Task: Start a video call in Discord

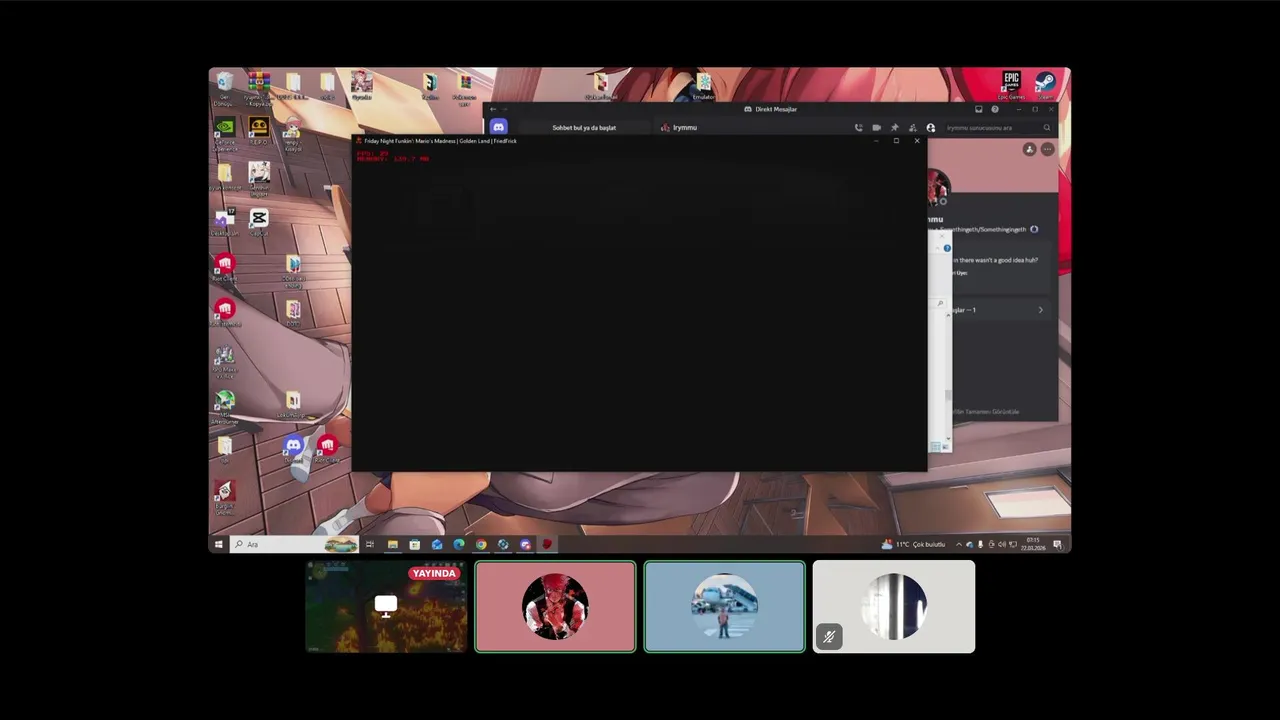Action: point(876,128)
